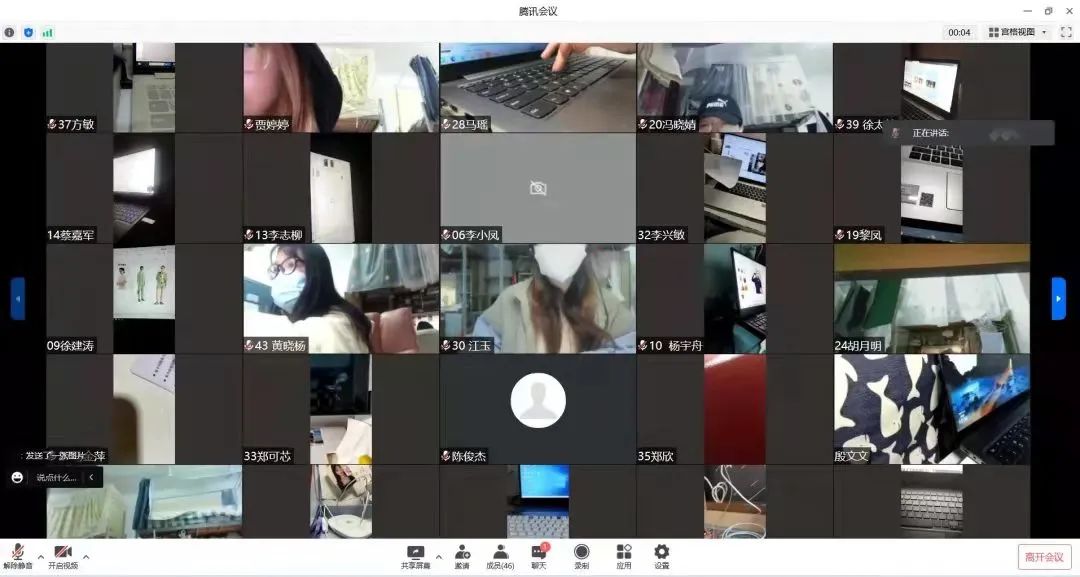
Task: Go to next page of video grid
Action: click(1058, 298)
